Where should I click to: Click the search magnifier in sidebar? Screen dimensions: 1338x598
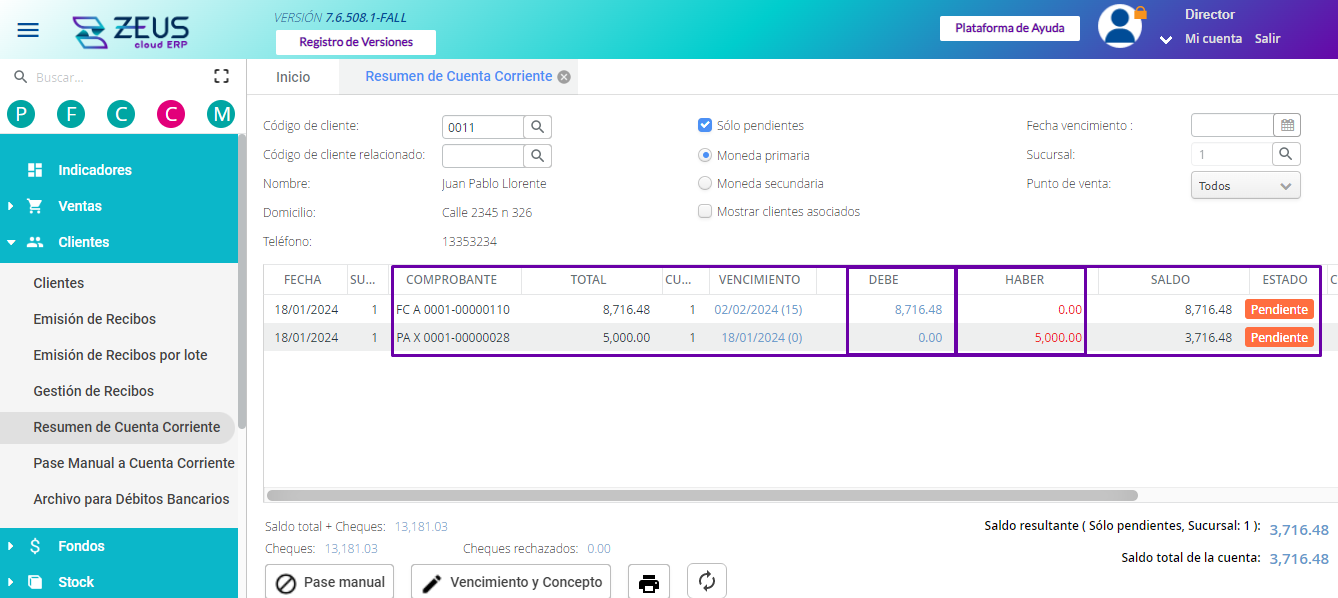(20, 76)
